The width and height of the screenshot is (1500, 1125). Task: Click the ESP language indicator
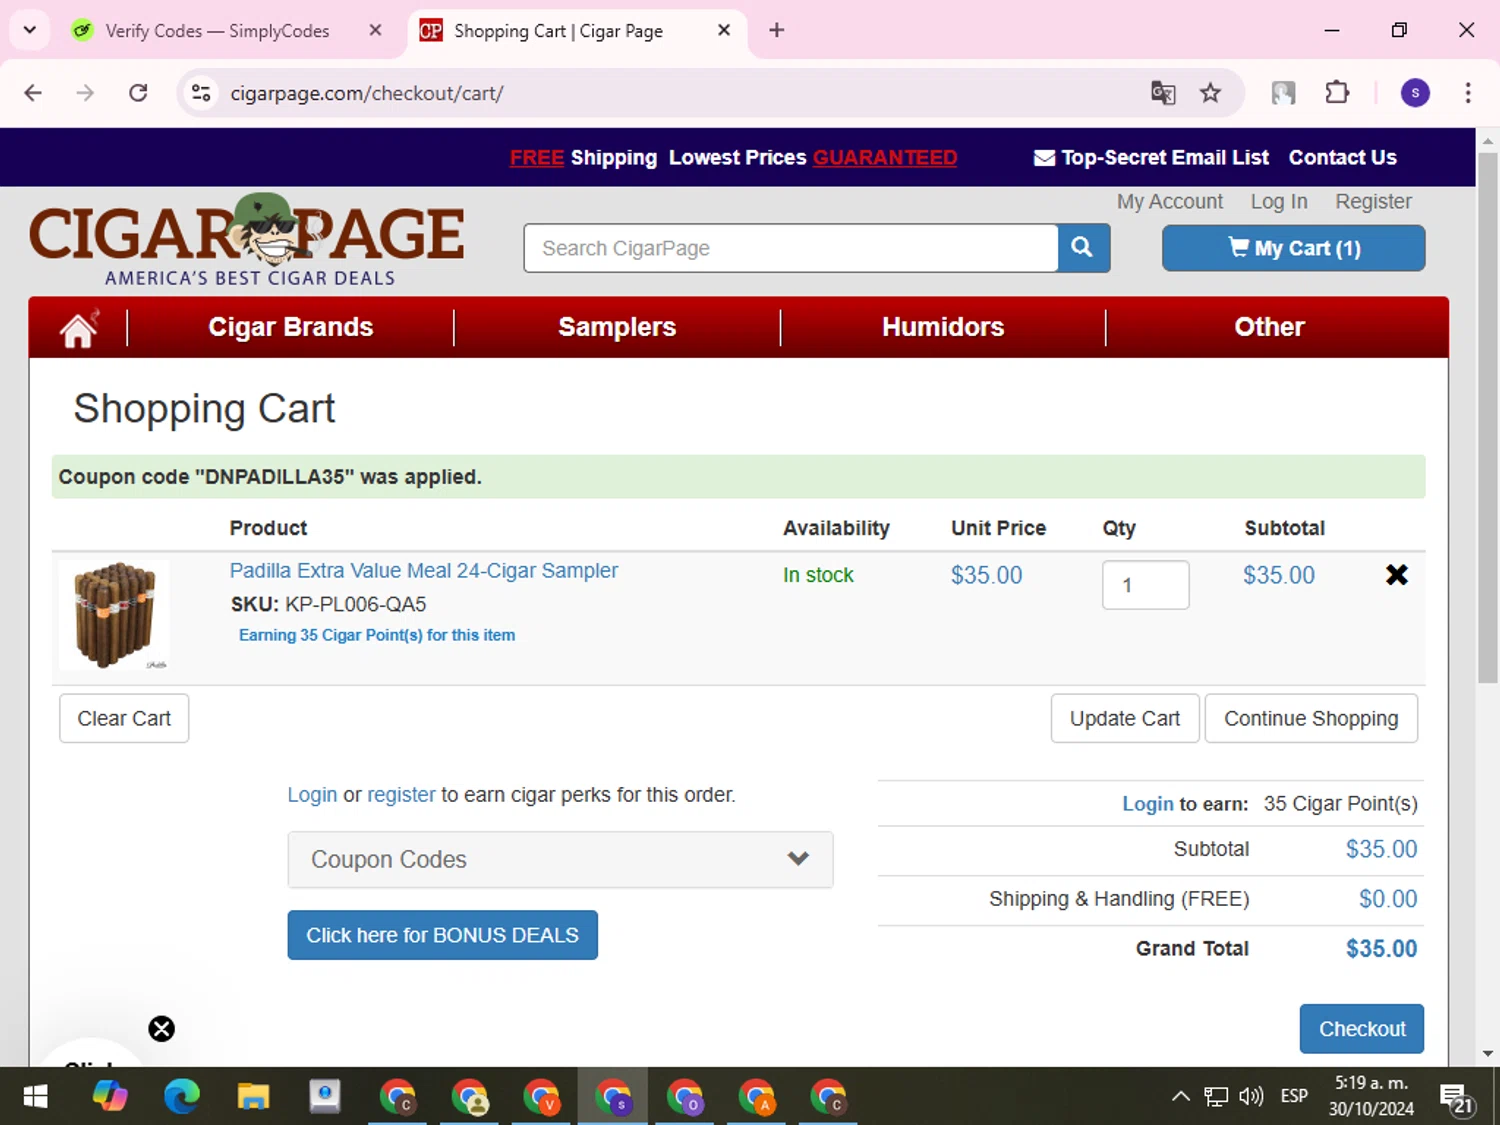click(1294, 1097)
